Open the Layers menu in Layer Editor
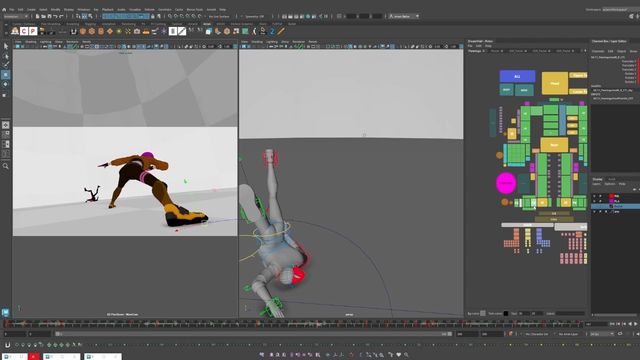This screenshot has width=640, height=360. [x=597, y=184]
